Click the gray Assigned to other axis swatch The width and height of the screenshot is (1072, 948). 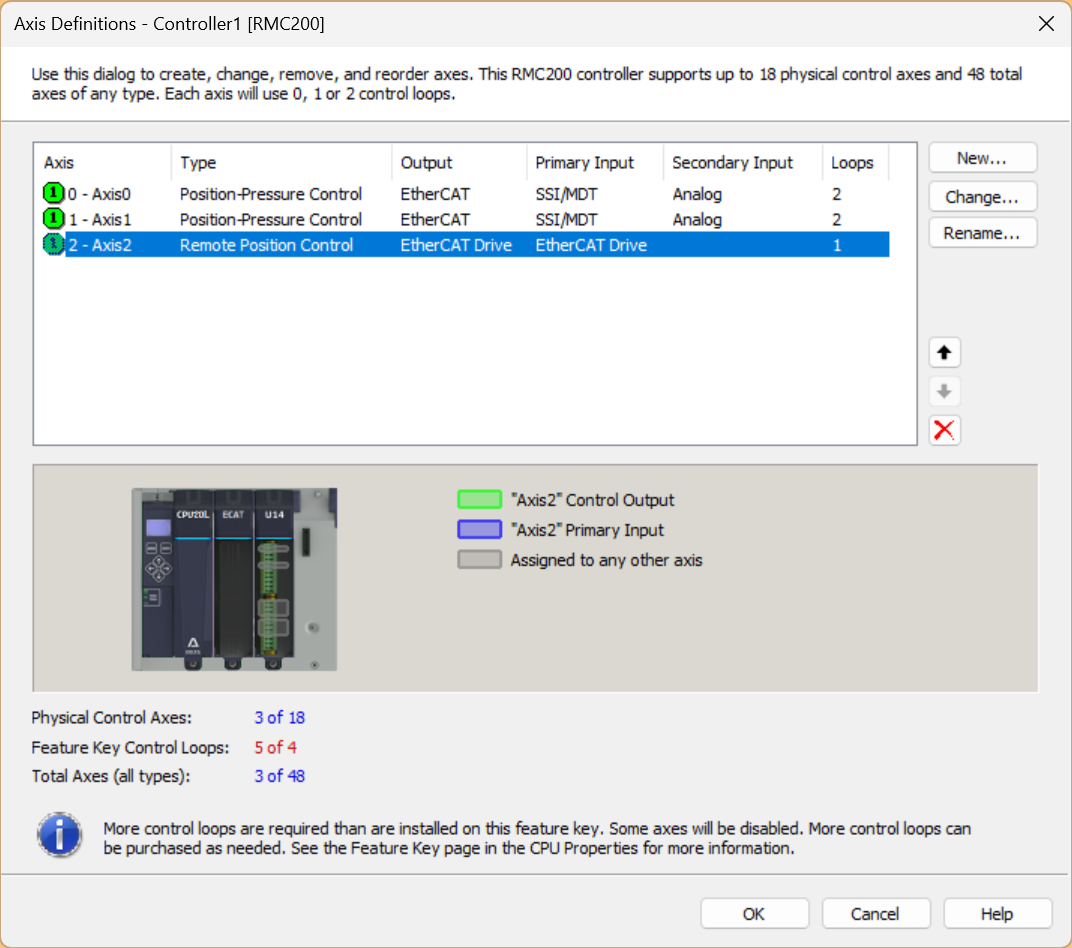[x=479, y=560]
